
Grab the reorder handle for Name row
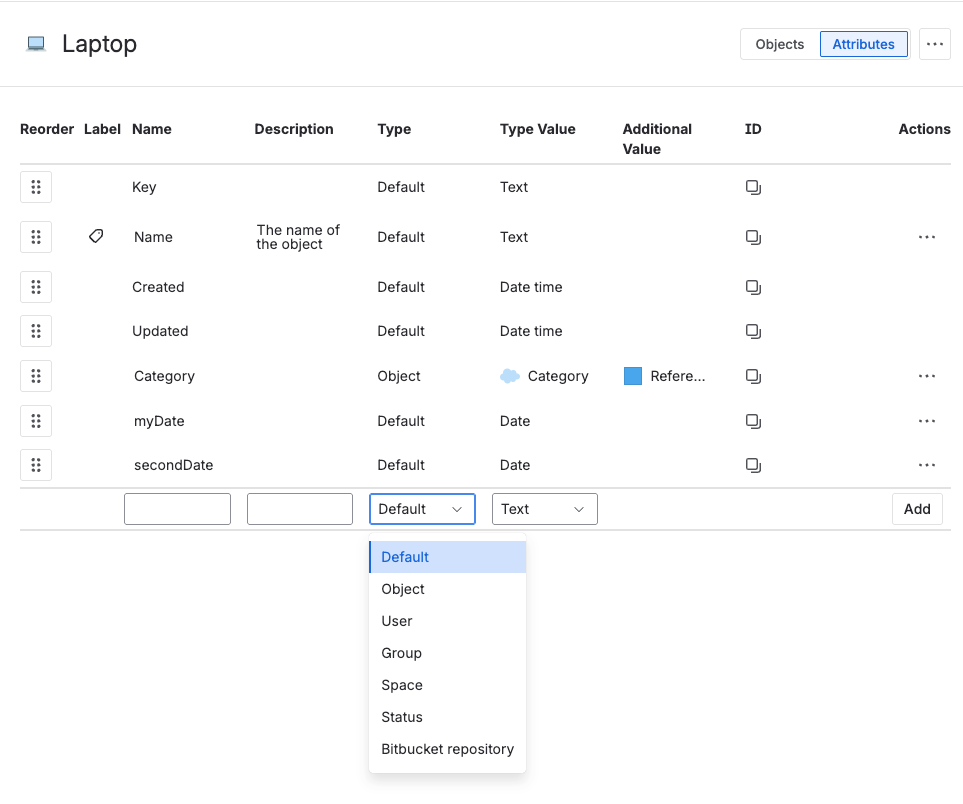(36, 237)
